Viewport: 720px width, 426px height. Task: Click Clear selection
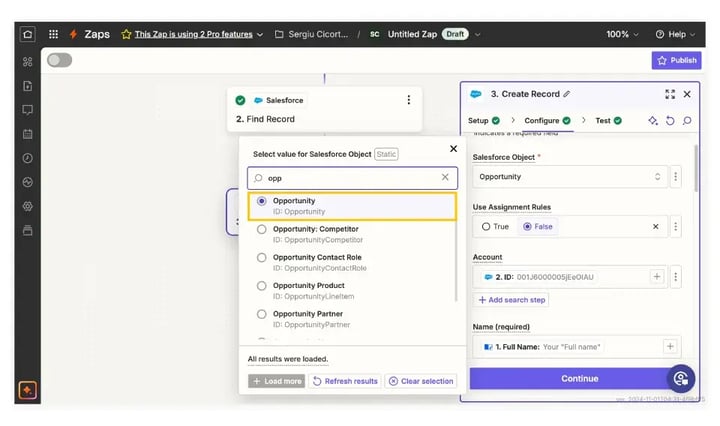pyautogui.click(x=421, y=381)
